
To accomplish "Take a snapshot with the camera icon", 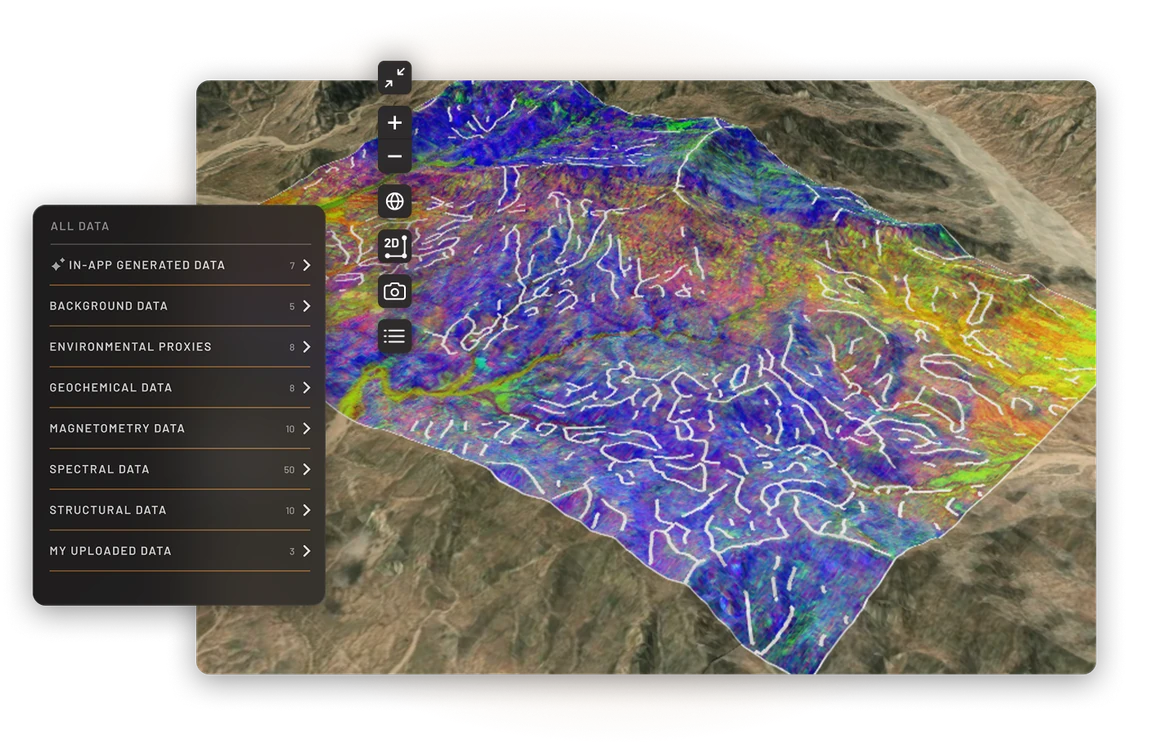I will tap(394, 292).
